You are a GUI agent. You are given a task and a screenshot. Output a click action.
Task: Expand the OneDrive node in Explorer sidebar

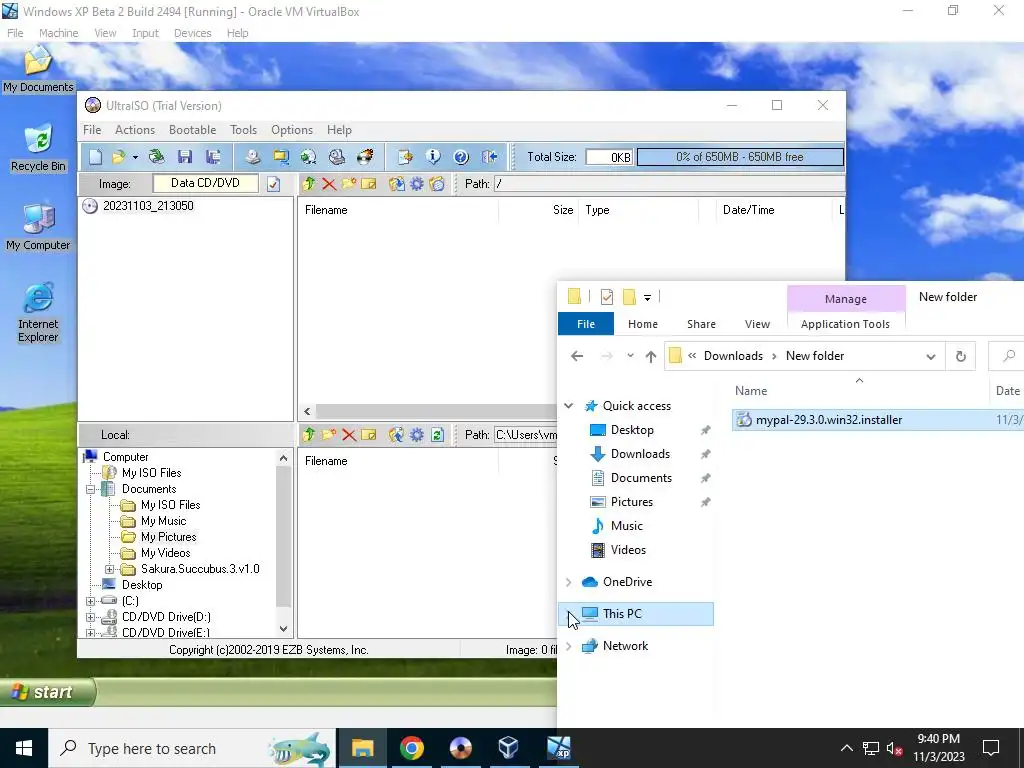coord(569,582)
